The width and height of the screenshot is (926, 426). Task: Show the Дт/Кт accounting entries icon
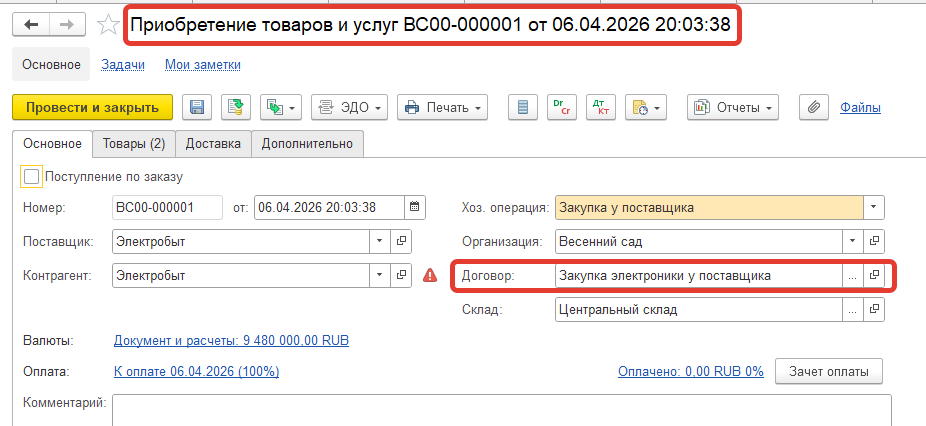(x=599, y=107)
